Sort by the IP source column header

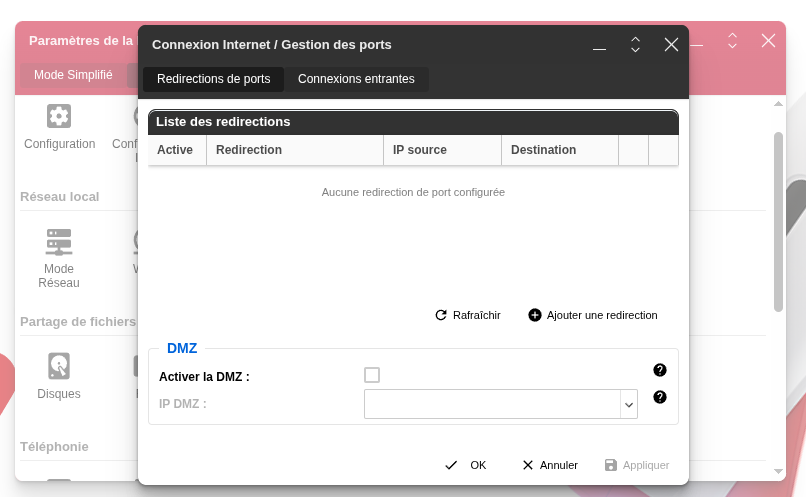tap(420, 150)
